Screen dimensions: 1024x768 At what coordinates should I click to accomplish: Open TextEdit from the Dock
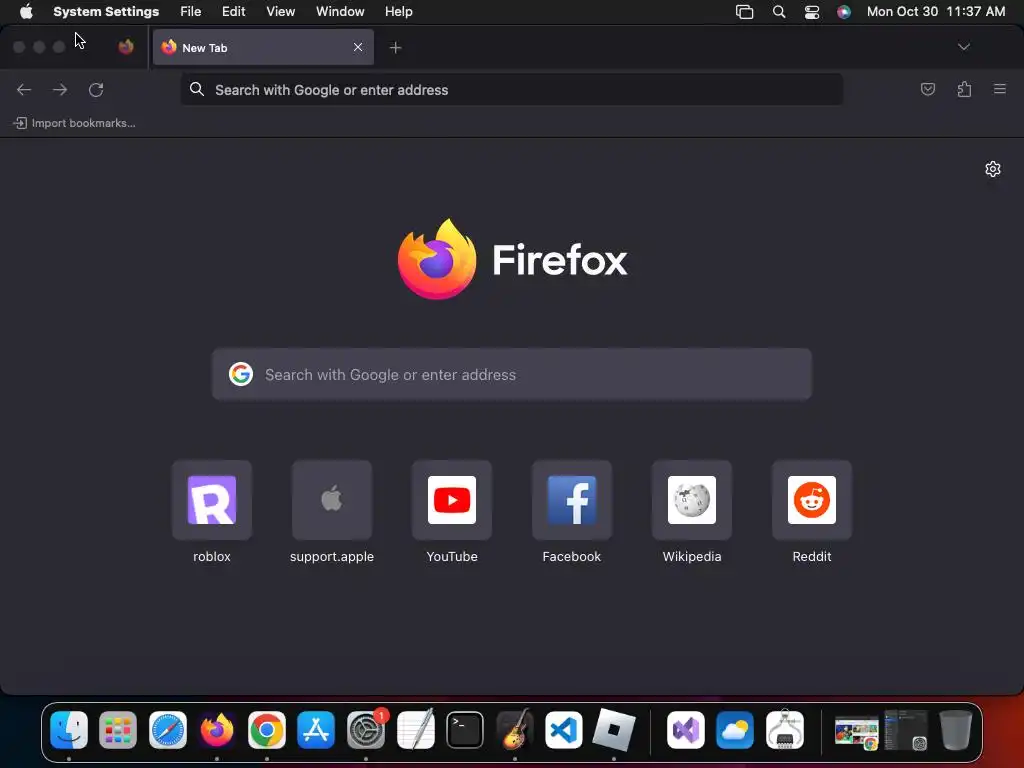[x=415, y=729]
